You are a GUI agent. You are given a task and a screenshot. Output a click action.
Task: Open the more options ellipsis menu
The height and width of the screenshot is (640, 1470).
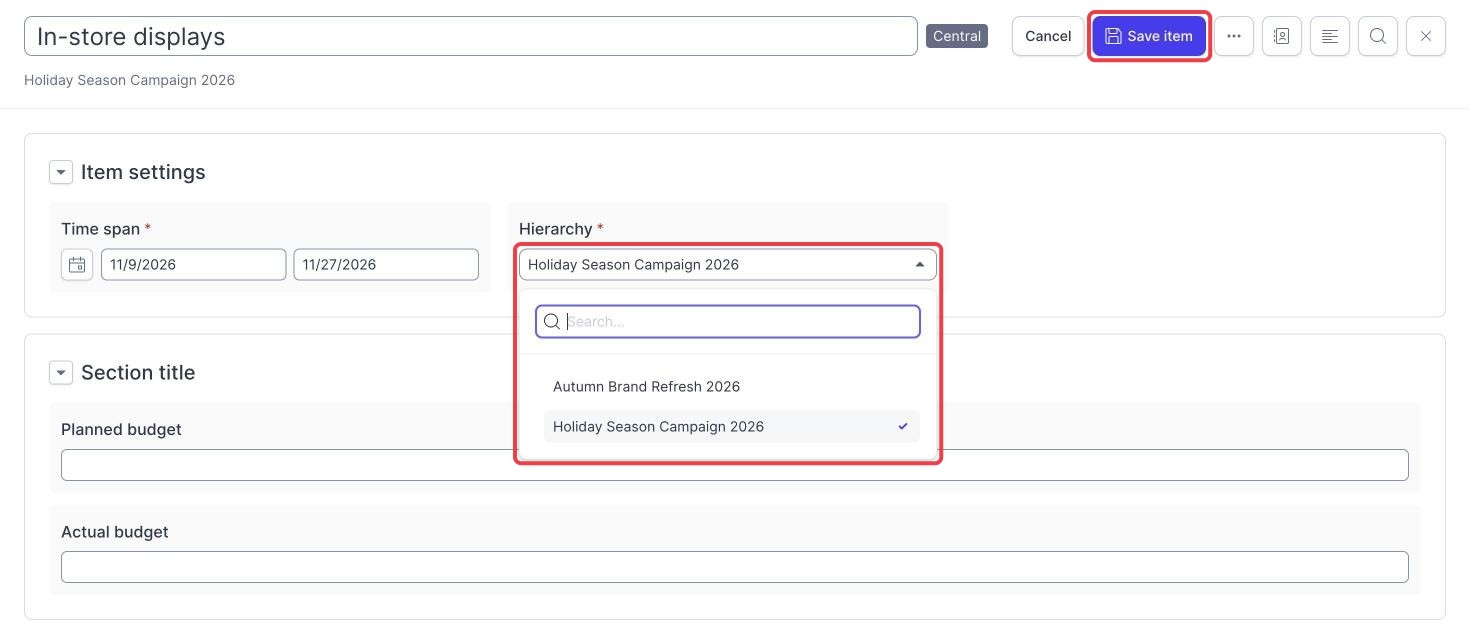(1234, 36)
